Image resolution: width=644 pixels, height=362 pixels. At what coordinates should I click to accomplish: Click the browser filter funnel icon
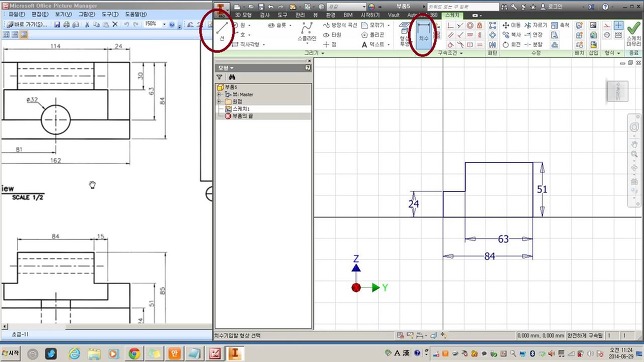click(x=220, y=77)
